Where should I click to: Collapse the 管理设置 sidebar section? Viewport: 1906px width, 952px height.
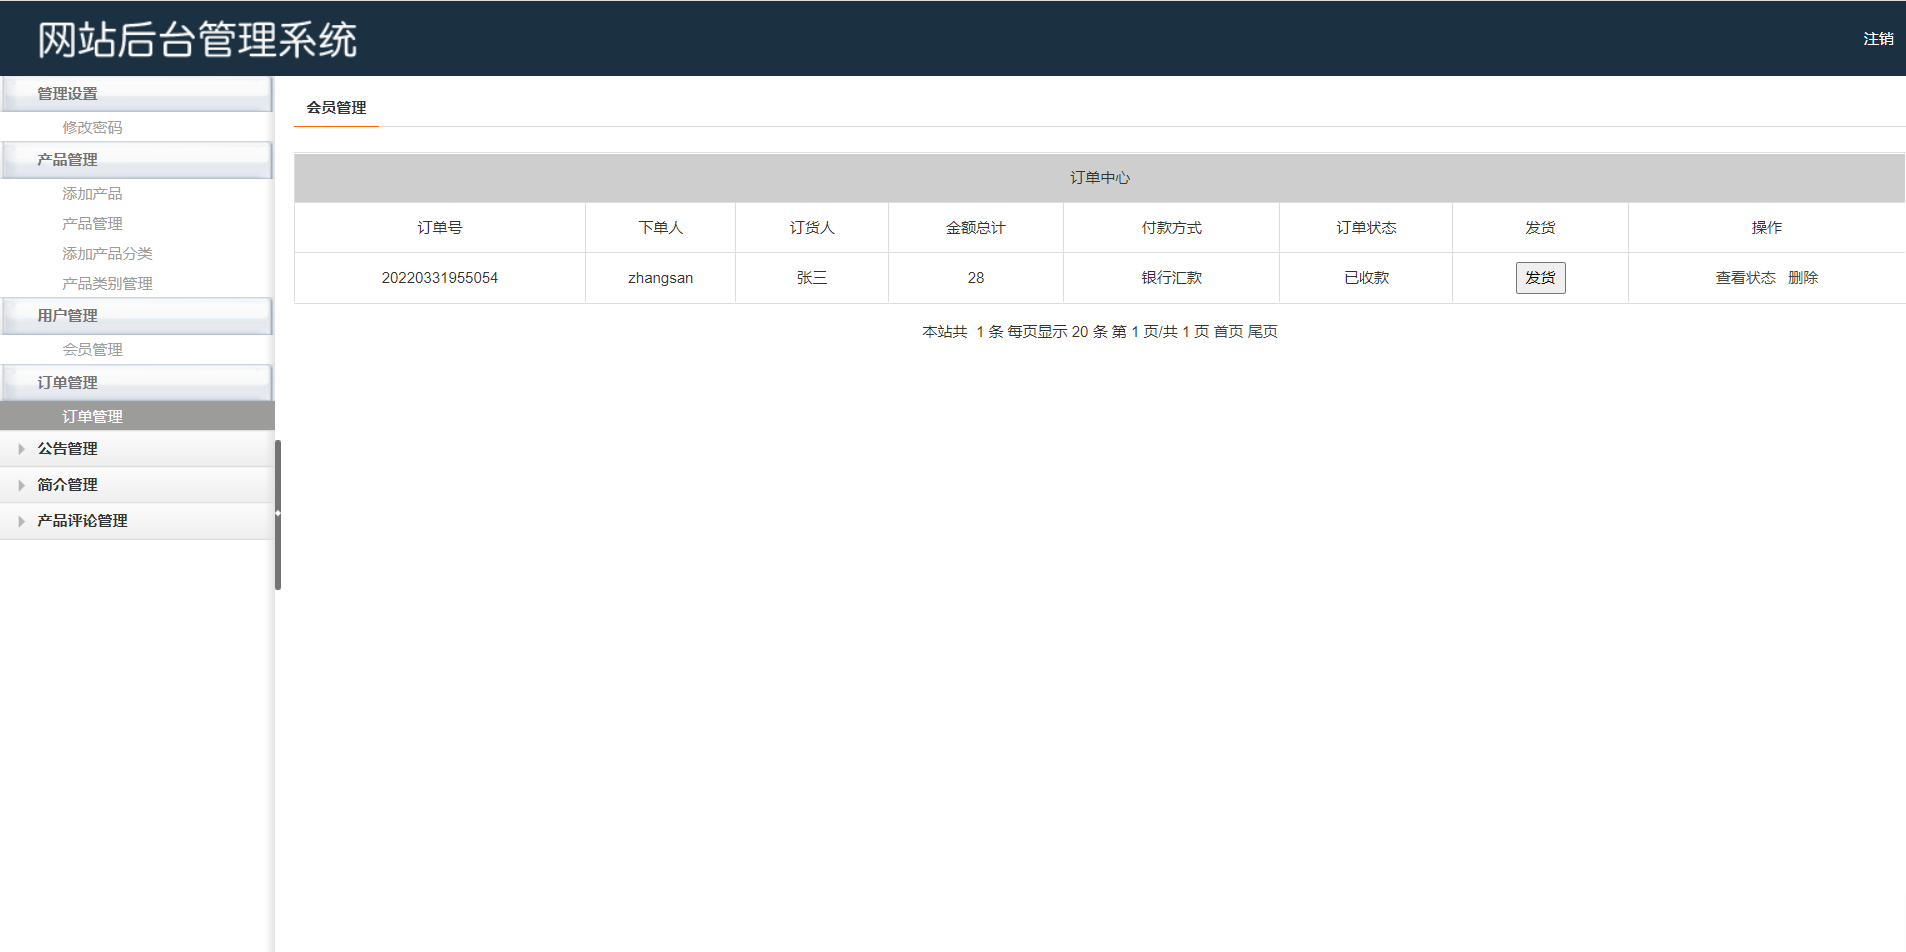click(x=137, y=94)
